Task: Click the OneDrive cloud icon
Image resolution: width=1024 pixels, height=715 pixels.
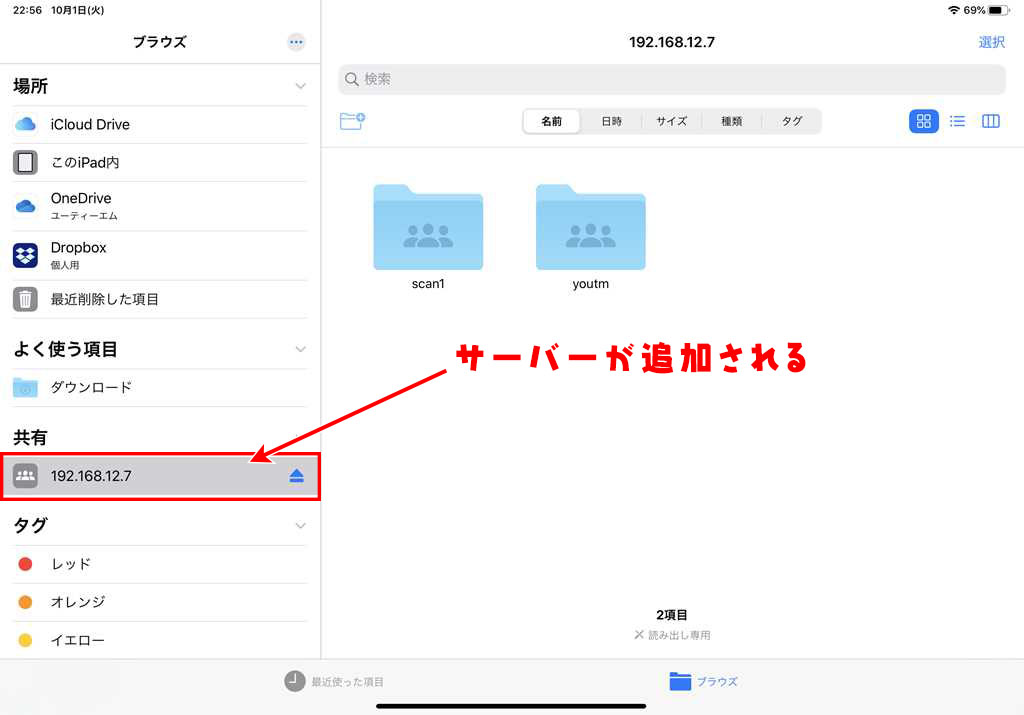Action: 25,206
